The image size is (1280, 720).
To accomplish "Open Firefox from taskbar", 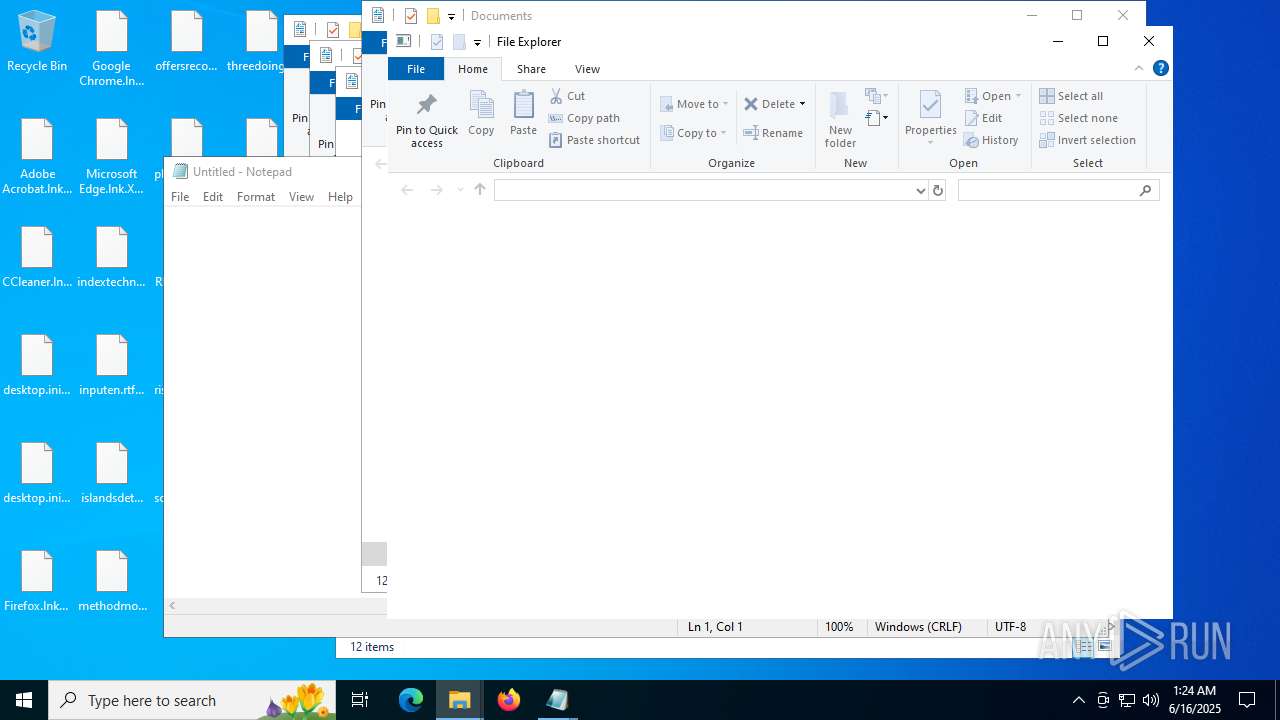I will coord(509,700).
